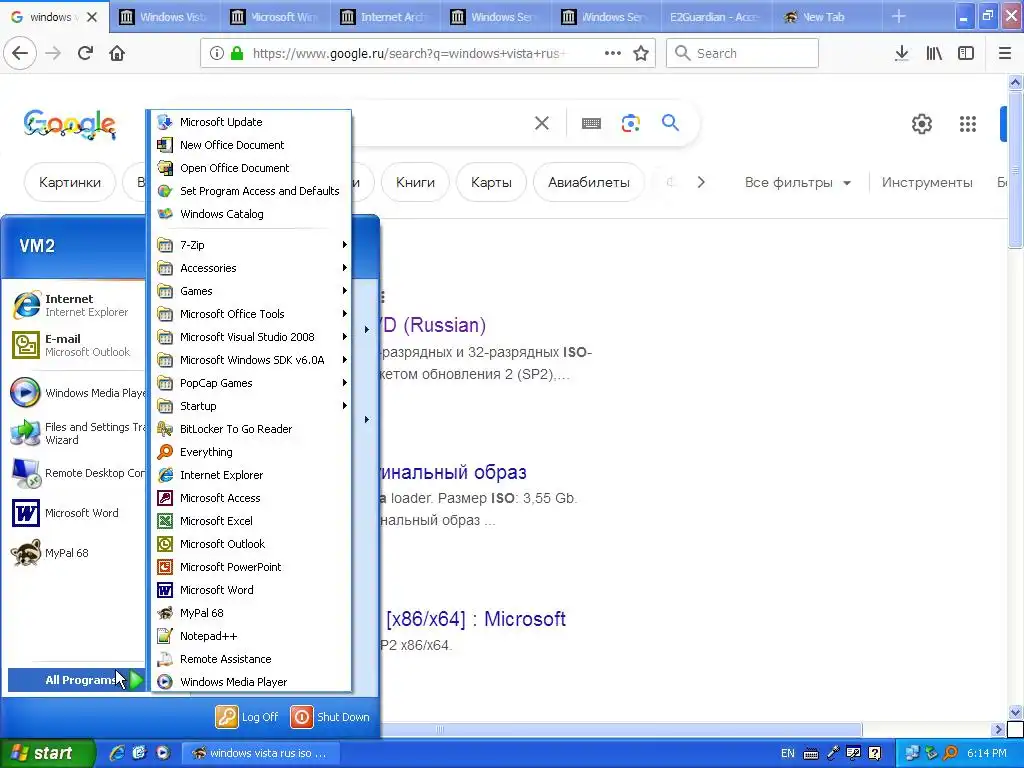This screenshot has width=1024, height=768.
Task: Expand Microsoft Windows SDK v6.0A folder
Action: (251, 360)
